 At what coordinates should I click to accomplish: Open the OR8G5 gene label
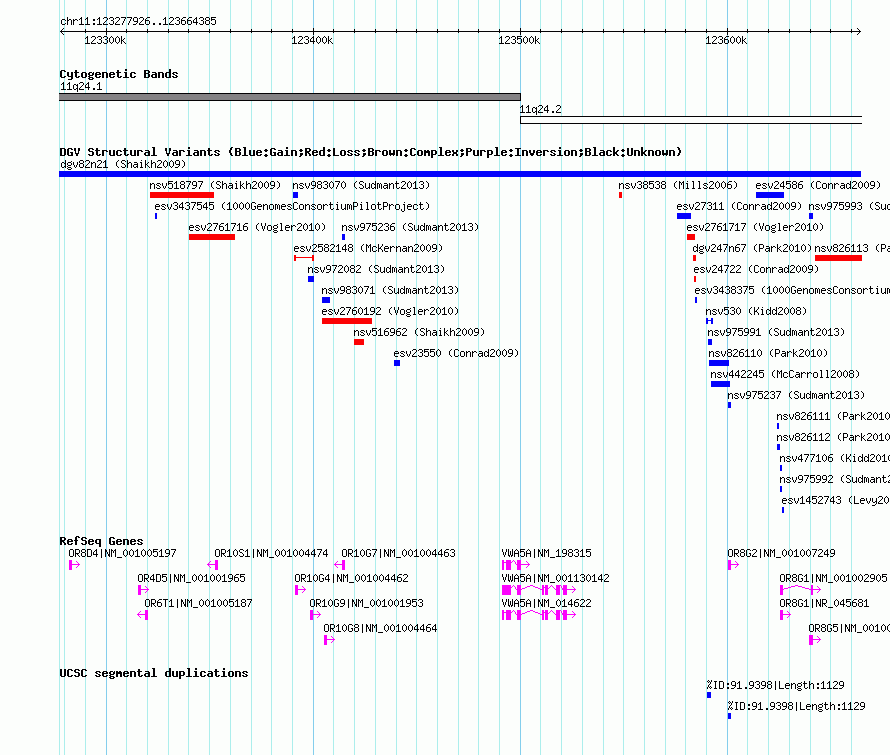[x=849, y=628]
